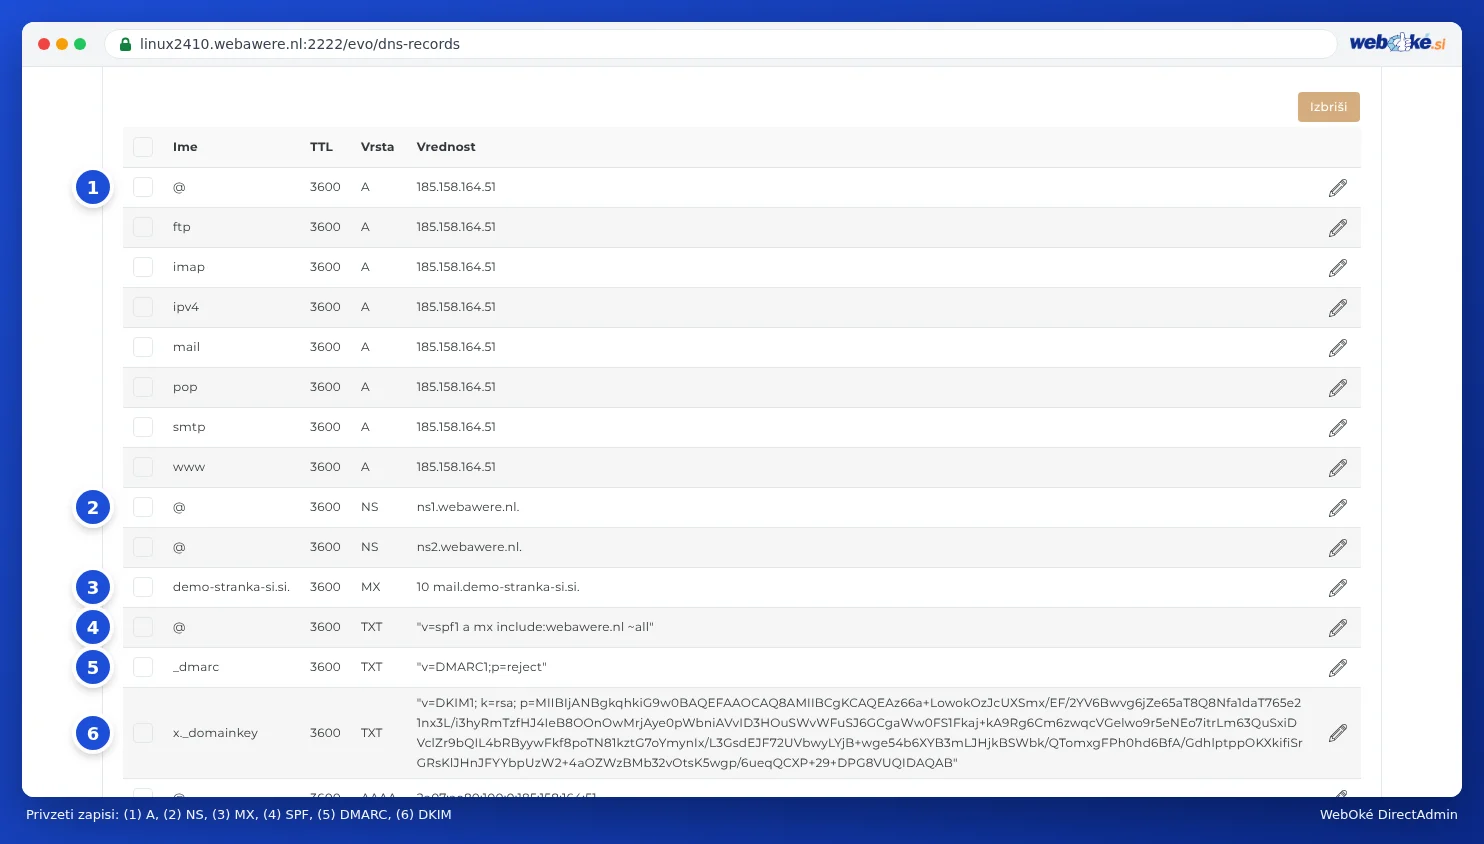Check the imap record checkbox
Screen dimensions: 1484x844
click(x=143, y=267)
